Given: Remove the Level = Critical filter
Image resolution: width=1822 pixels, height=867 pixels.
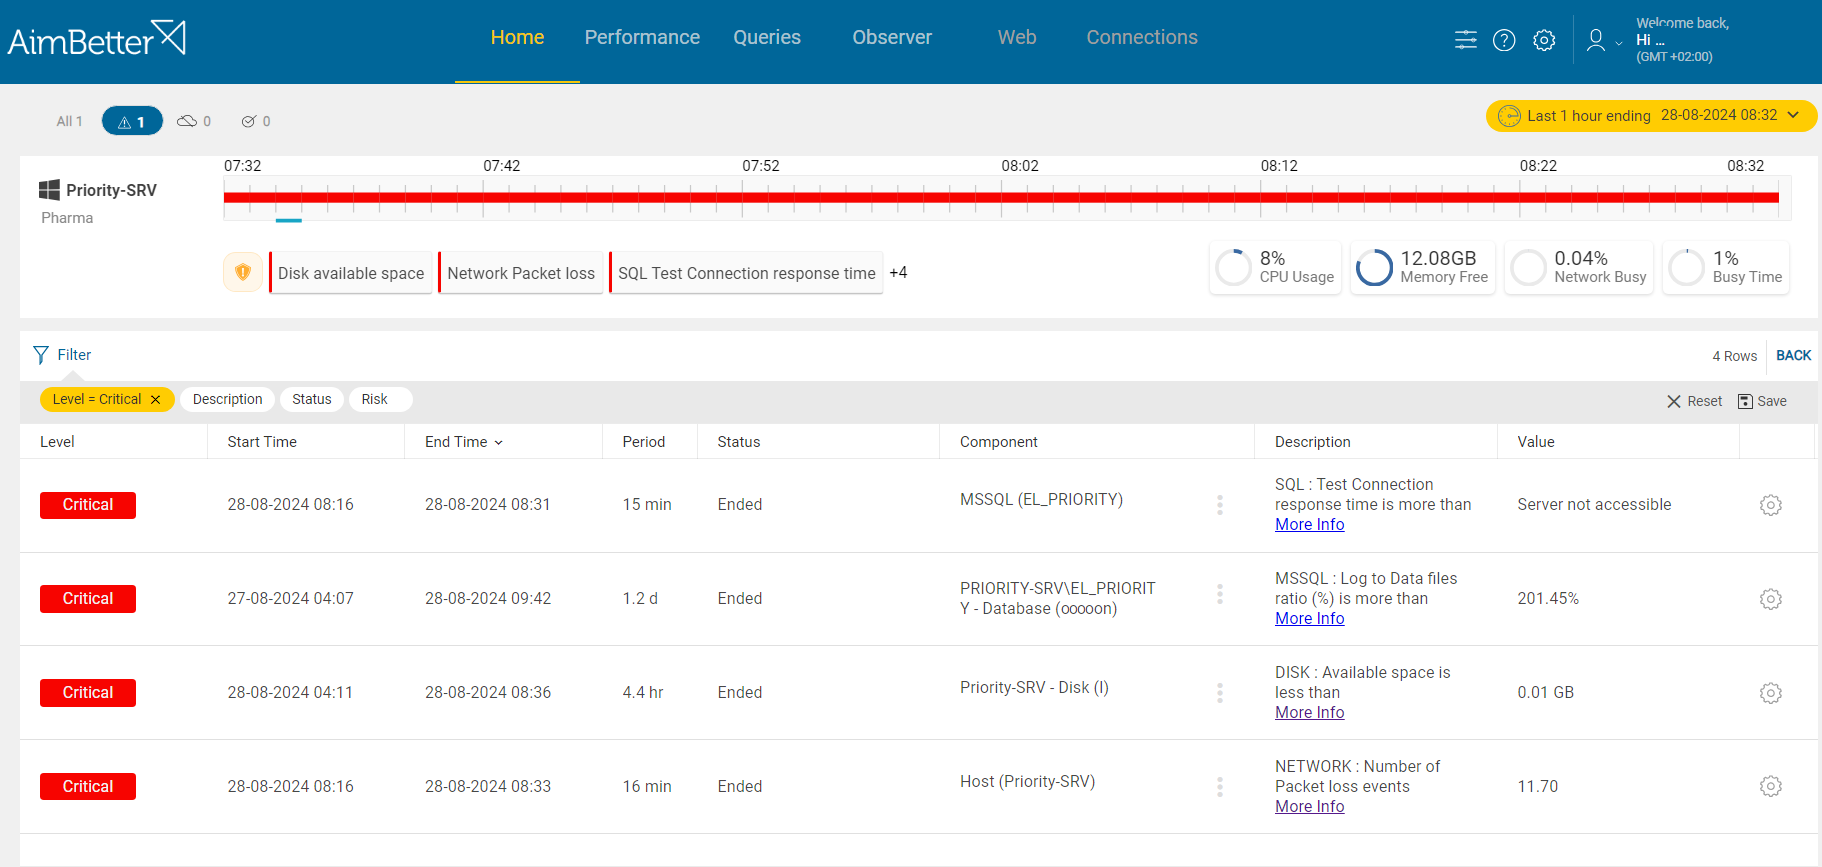Looking at the screenshot, I should pyautogui.click(x=155, y=399).
